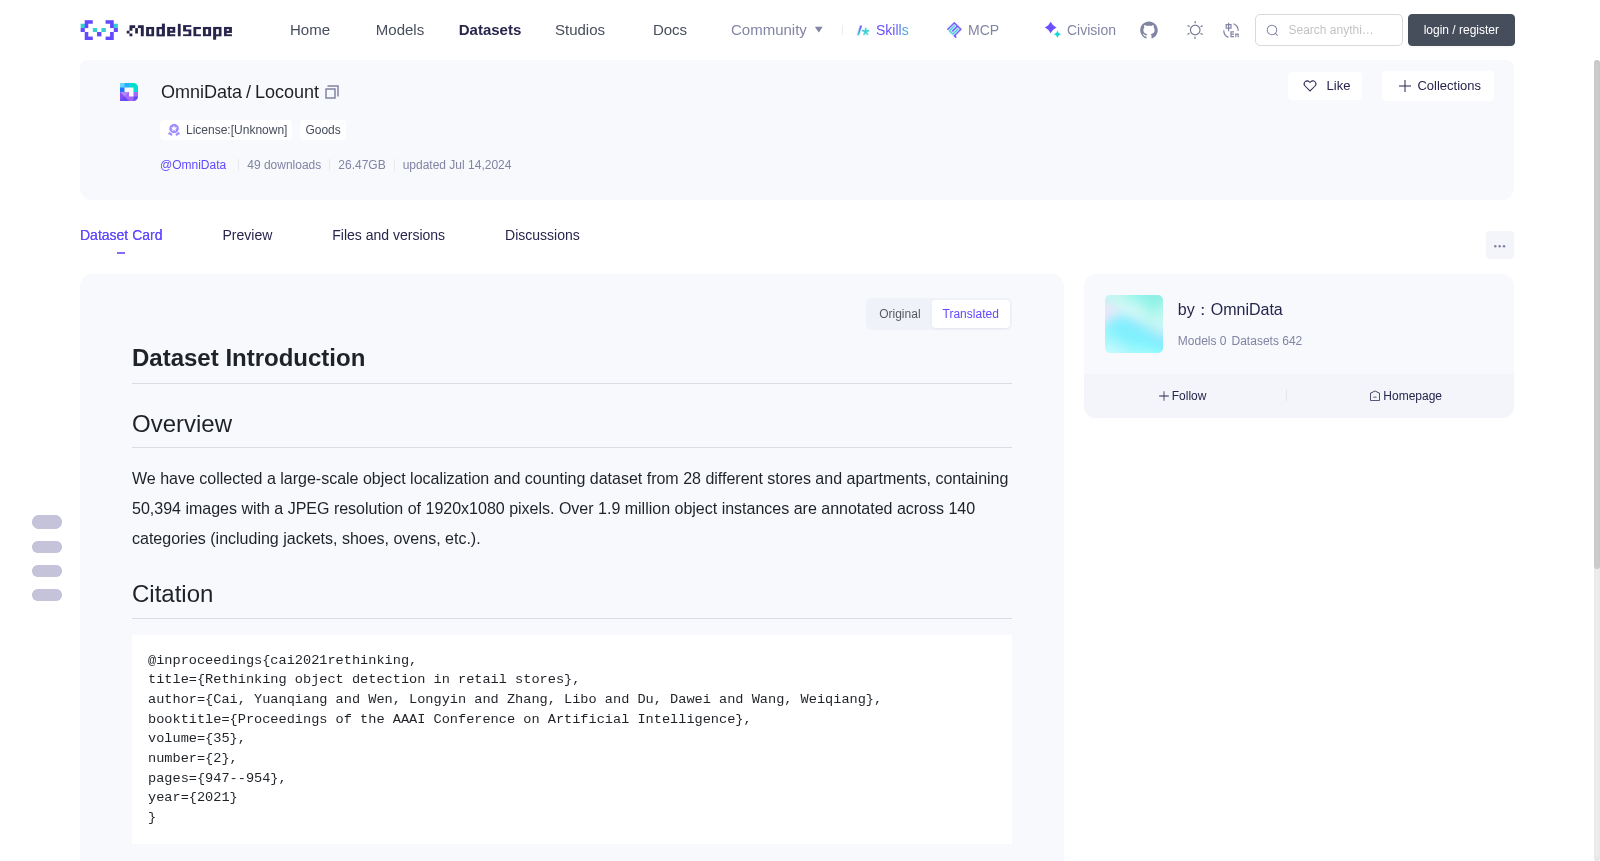Click the '26.47GB' size text
Screen dimensions: 1600x861
tap(362, 165)
